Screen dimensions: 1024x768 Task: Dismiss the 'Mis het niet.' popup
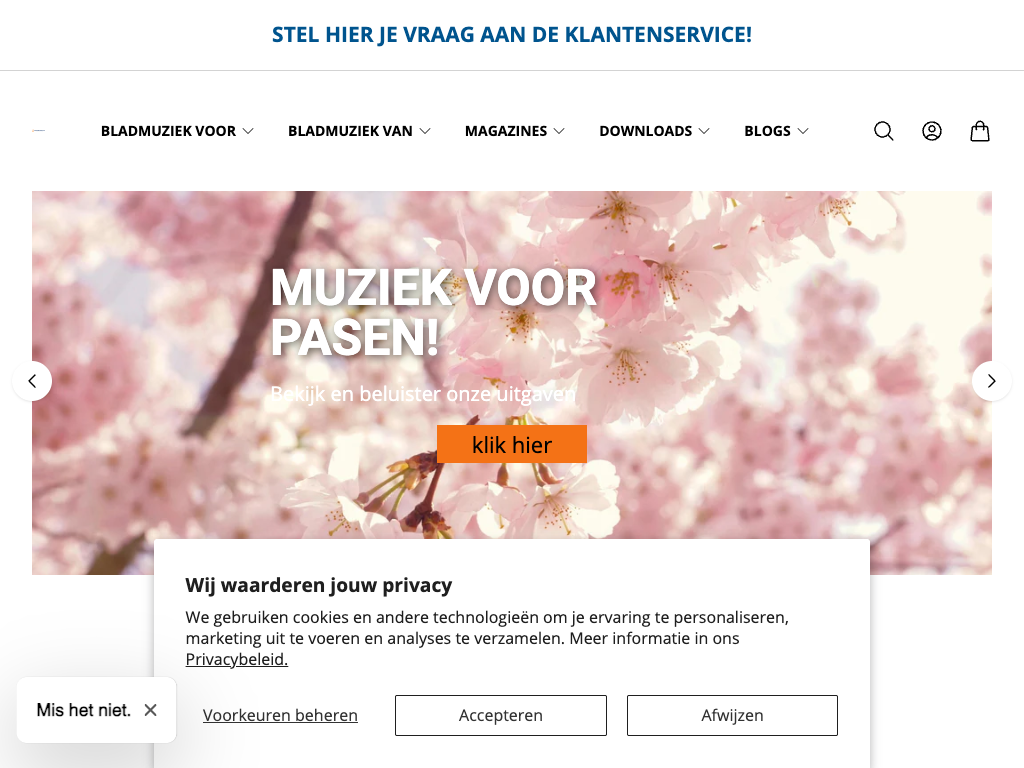click(x=150, y=710)
